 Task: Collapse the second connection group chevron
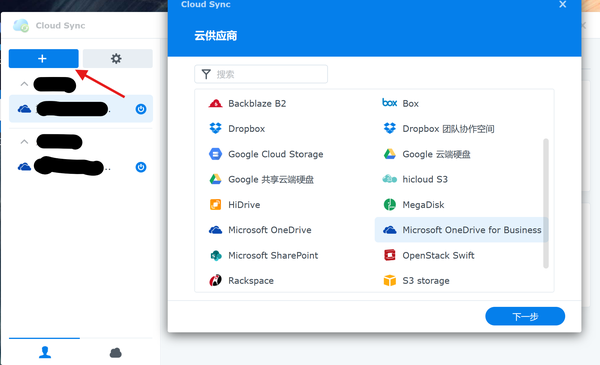click(x=24, y=142)
